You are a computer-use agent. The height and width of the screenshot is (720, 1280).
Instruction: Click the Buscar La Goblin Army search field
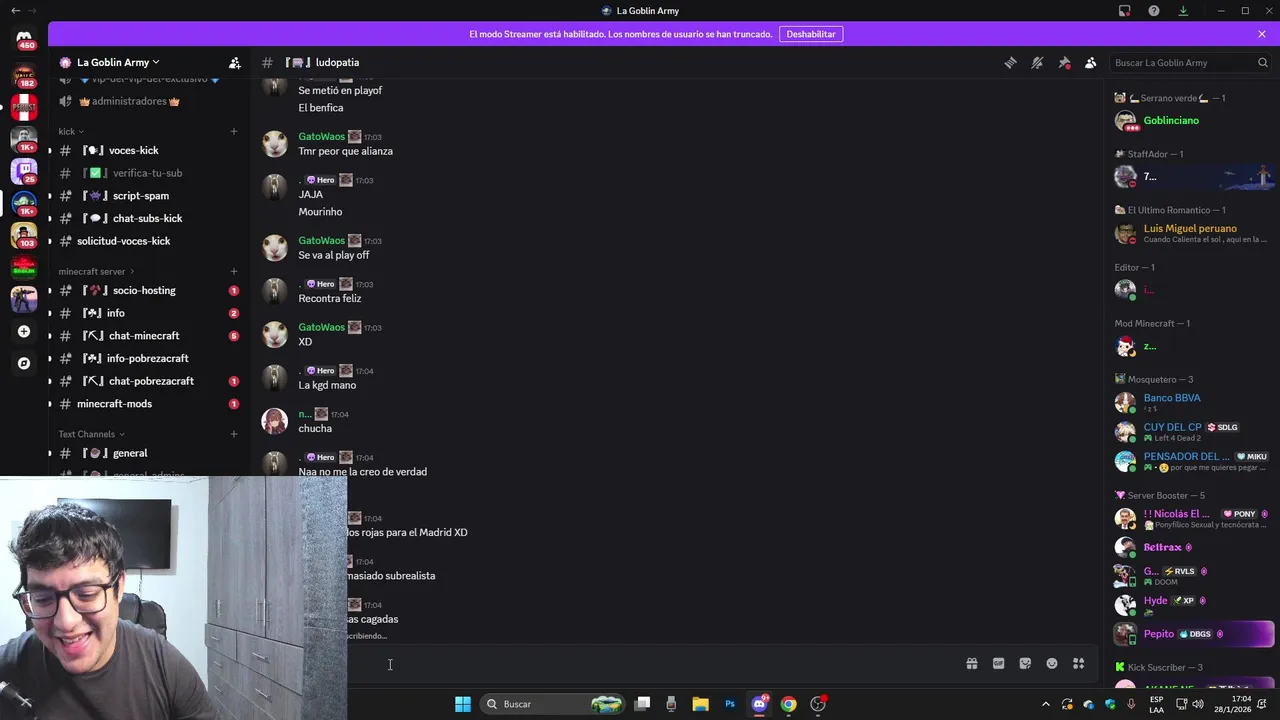(x=1190, y=62)
